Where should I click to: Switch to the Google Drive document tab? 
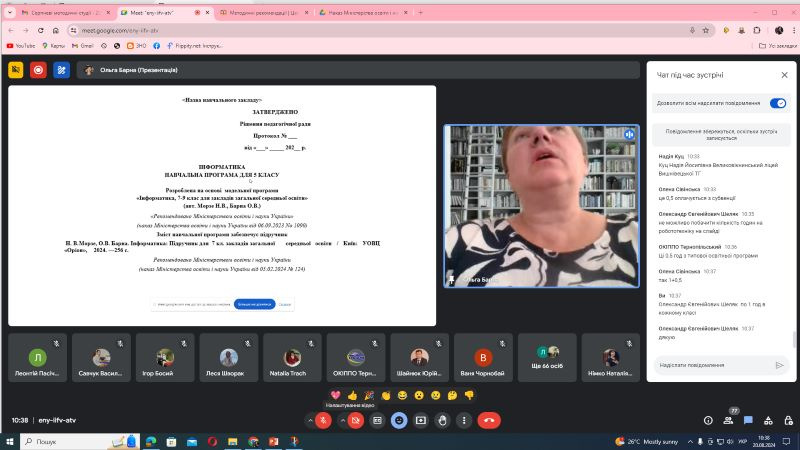363,13
